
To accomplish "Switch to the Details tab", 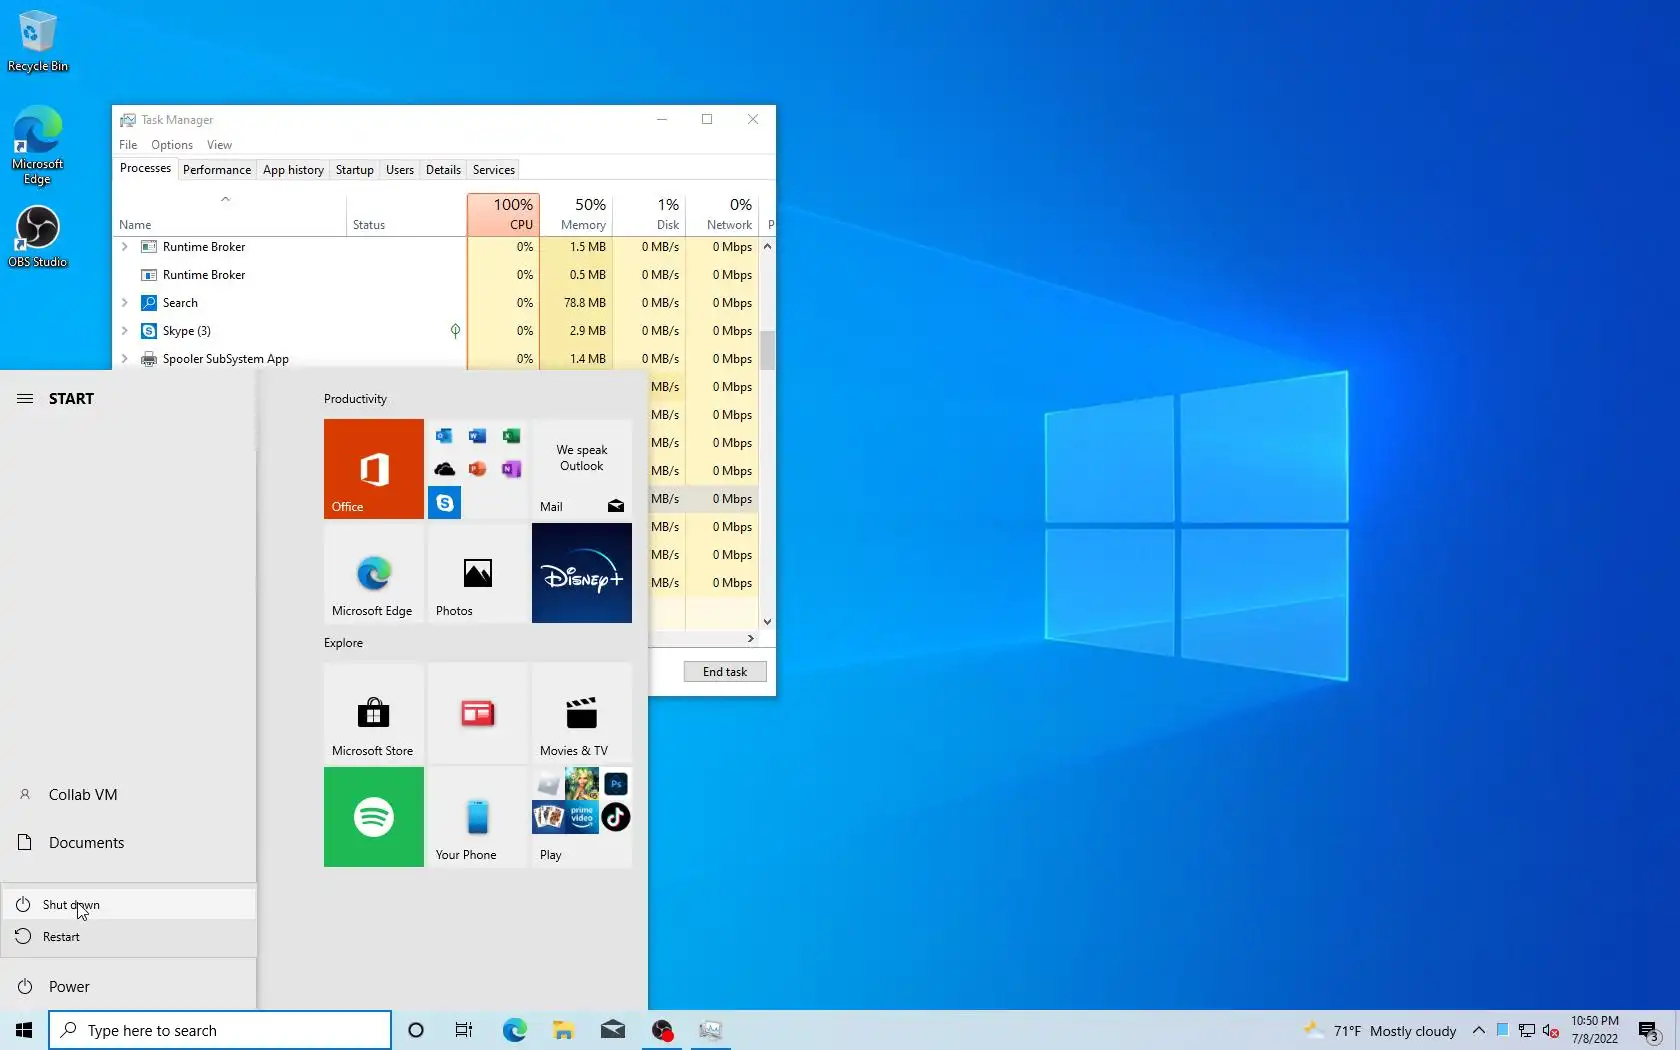I will click(443, 170).
